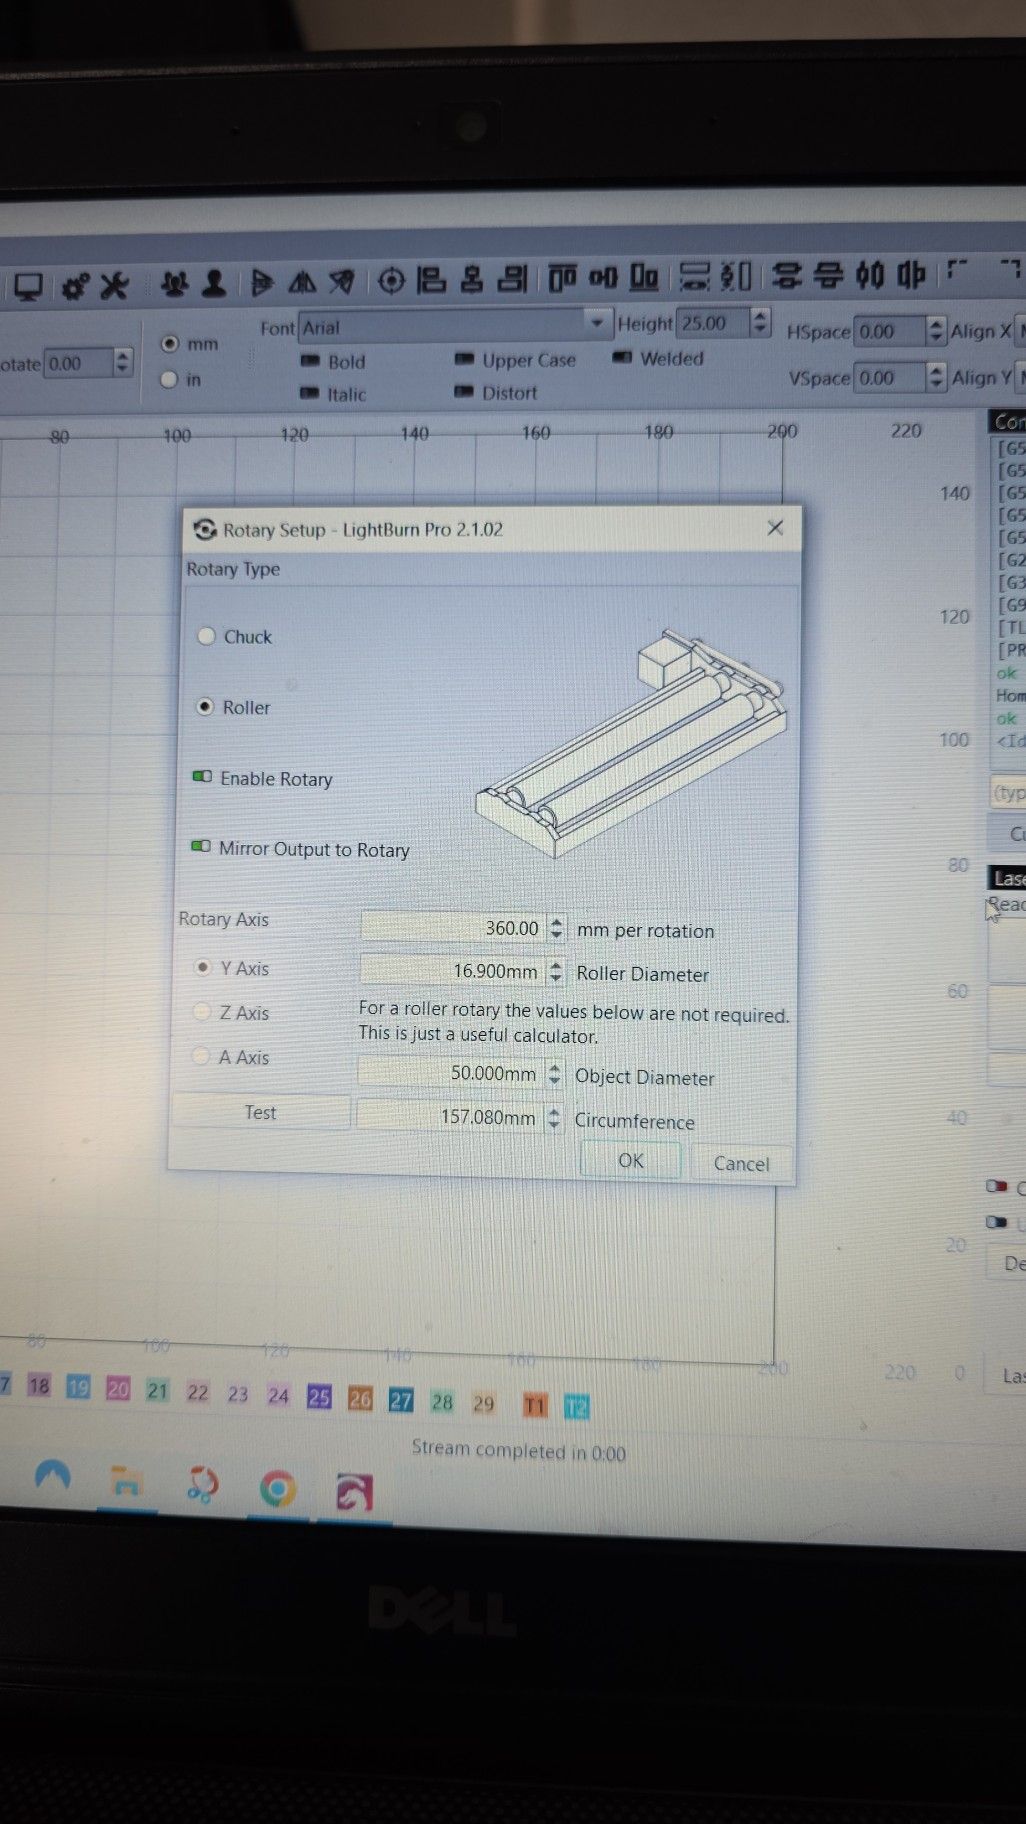Click the Position Laser crosshair icon
This screenshot has width=1026, height=1824.
click(391, 281)
